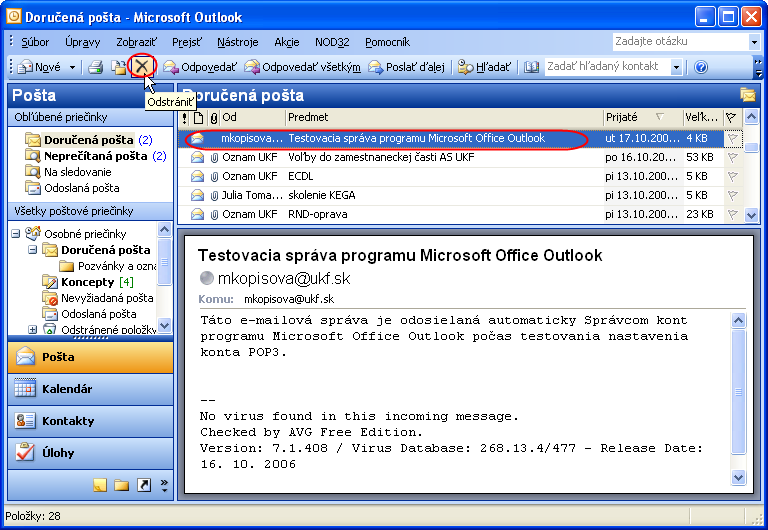Image resolution: width=768 pixels, height=530 pixels.
Task: Toggle follow-up flag on the Voľby message
Action: click(732, 158)
